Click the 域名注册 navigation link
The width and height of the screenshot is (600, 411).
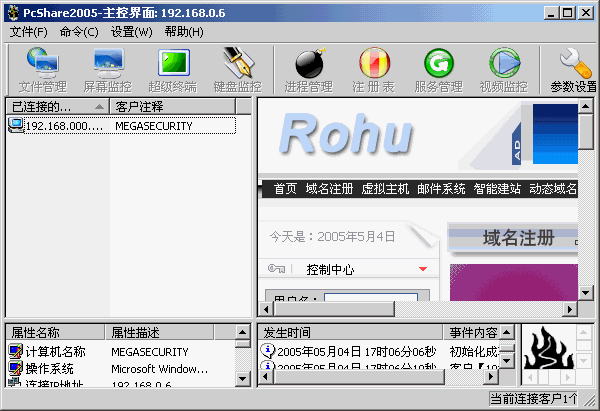[329, 189]
